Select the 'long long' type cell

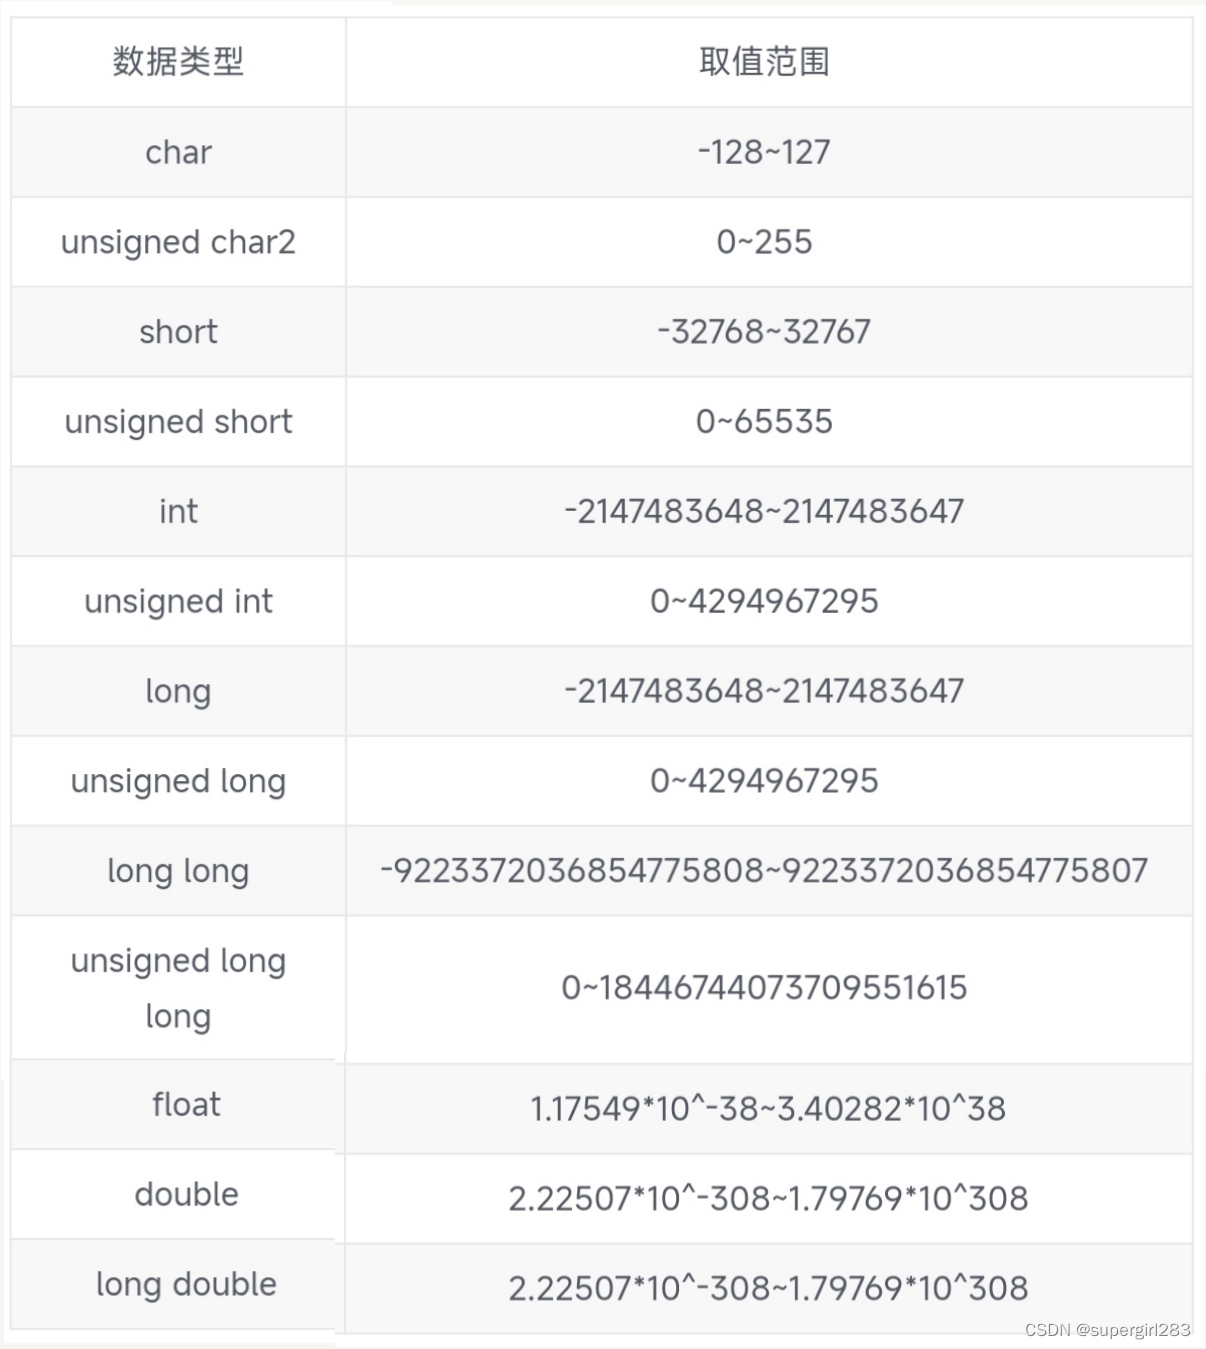tap(178, 871)
